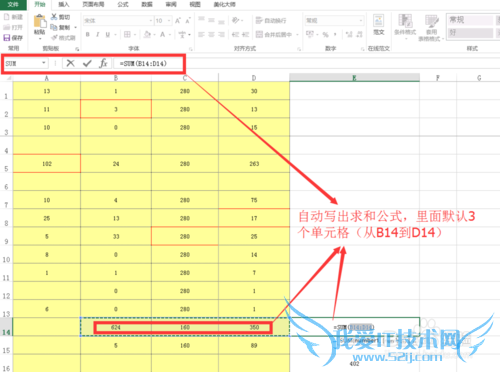500x372 pixels.
Task: Select the 好 (Good) cell style
Action: point(470,33)
